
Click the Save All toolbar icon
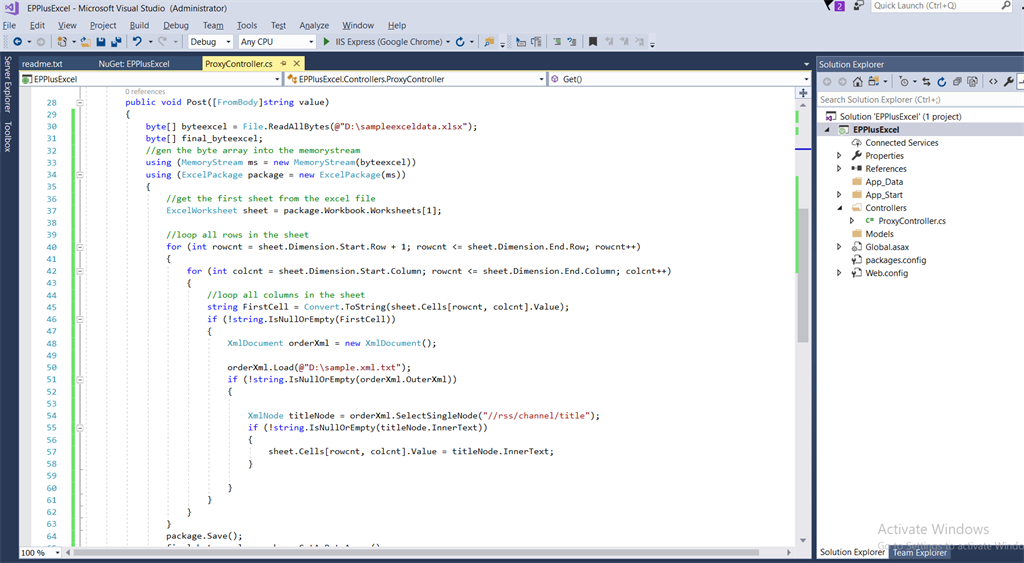[116, 42]
